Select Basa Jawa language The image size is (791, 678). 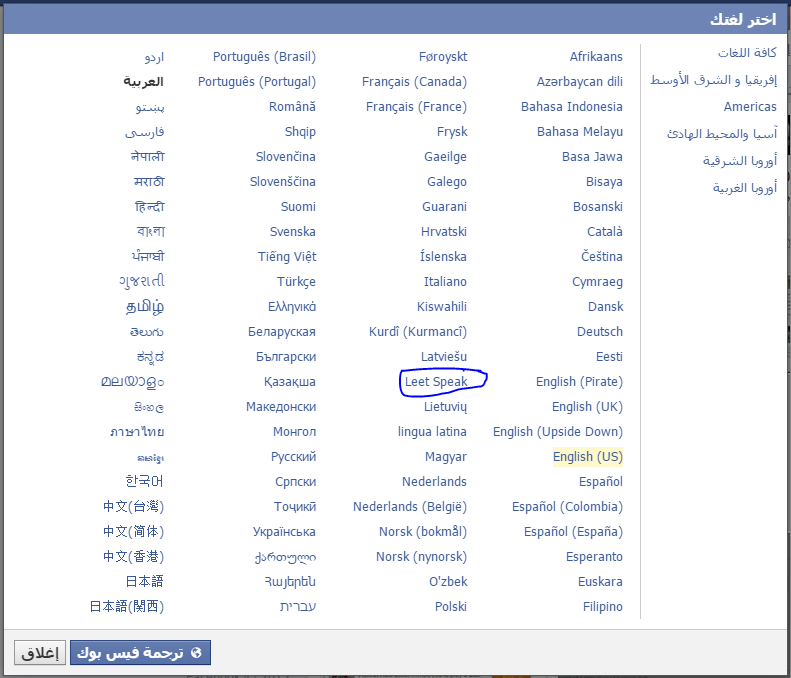592,156
